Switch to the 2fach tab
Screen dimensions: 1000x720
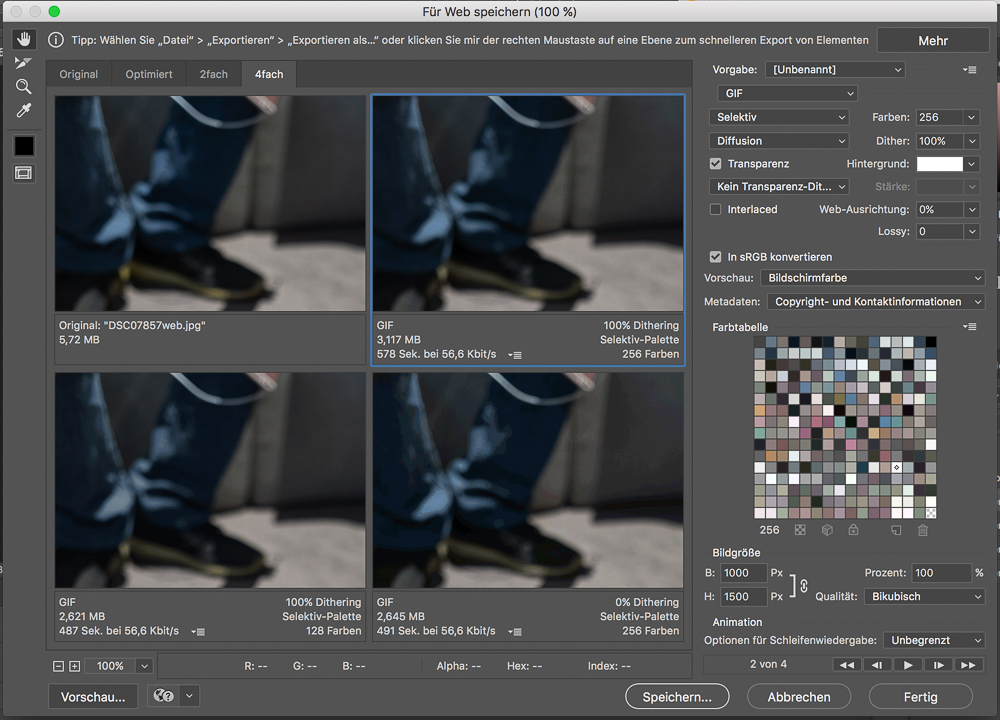tap(214, 74)
